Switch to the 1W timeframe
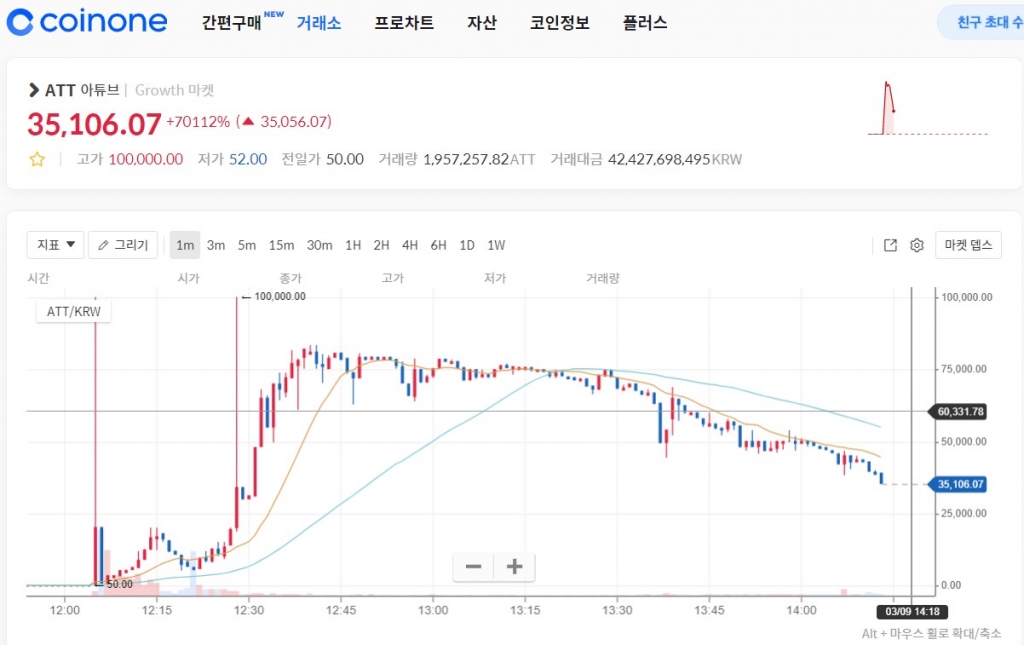The height and width of the screenshot is (645, 1024). click(x=495, y=244)
